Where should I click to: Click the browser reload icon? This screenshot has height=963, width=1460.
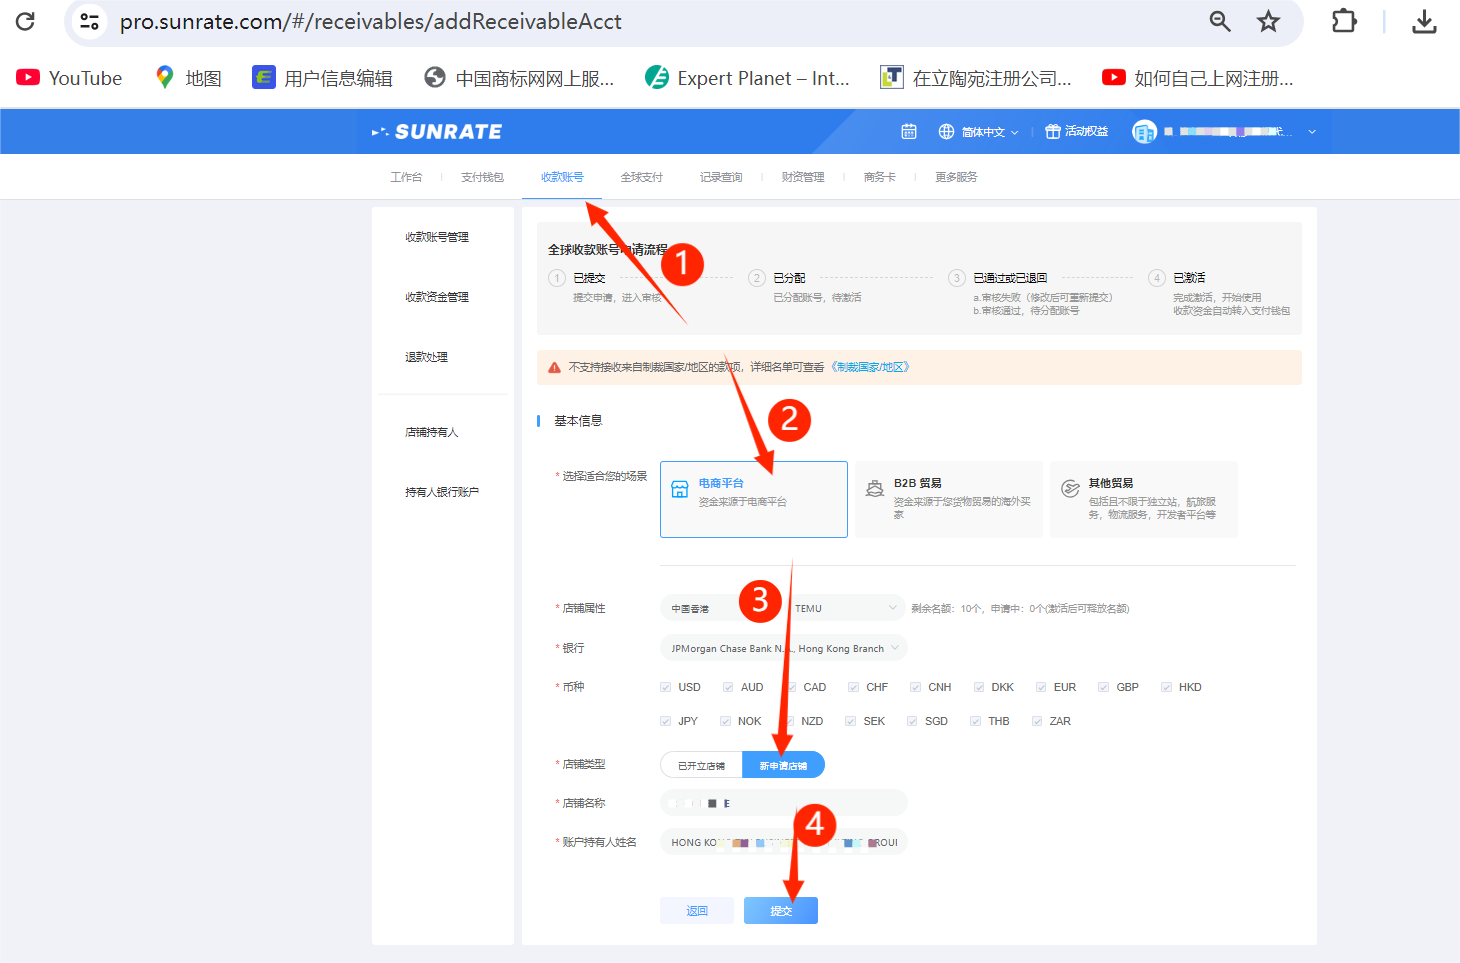26,21
